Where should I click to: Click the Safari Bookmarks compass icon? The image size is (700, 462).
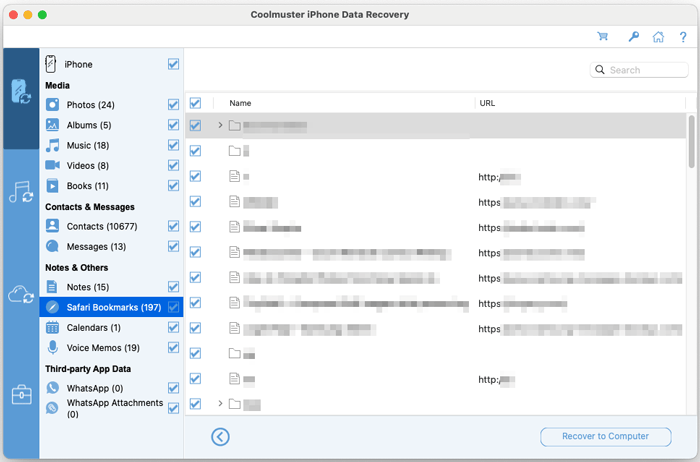[52, 307]
